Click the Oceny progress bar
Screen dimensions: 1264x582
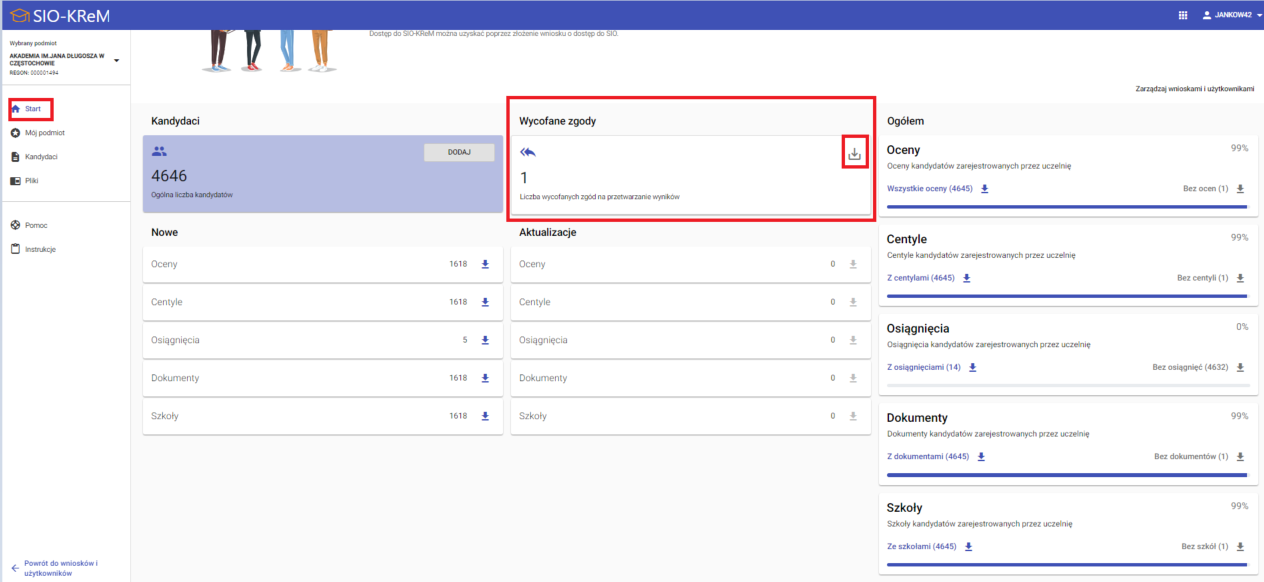[x=1067, y=207]
